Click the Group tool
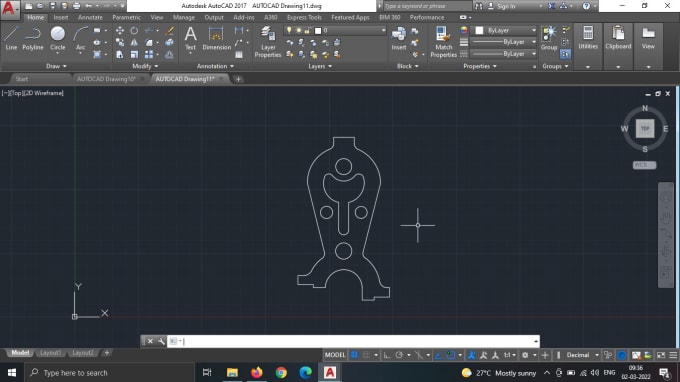 pos(549,39)
